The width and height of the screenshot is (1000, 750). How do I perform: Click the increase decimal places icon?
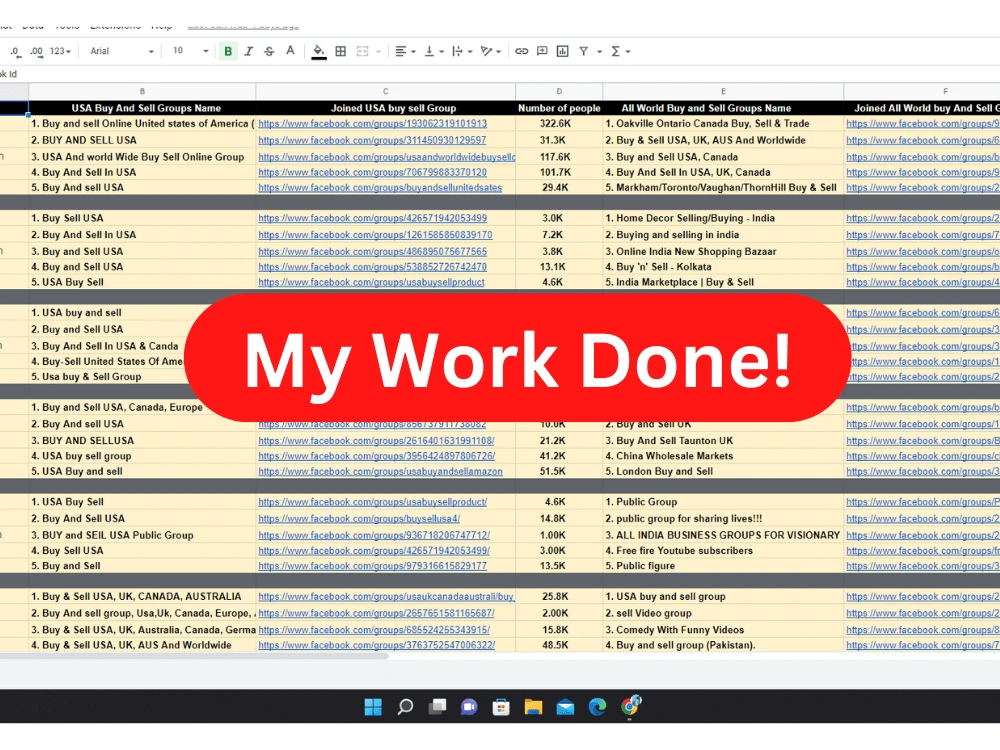[36, 52]
